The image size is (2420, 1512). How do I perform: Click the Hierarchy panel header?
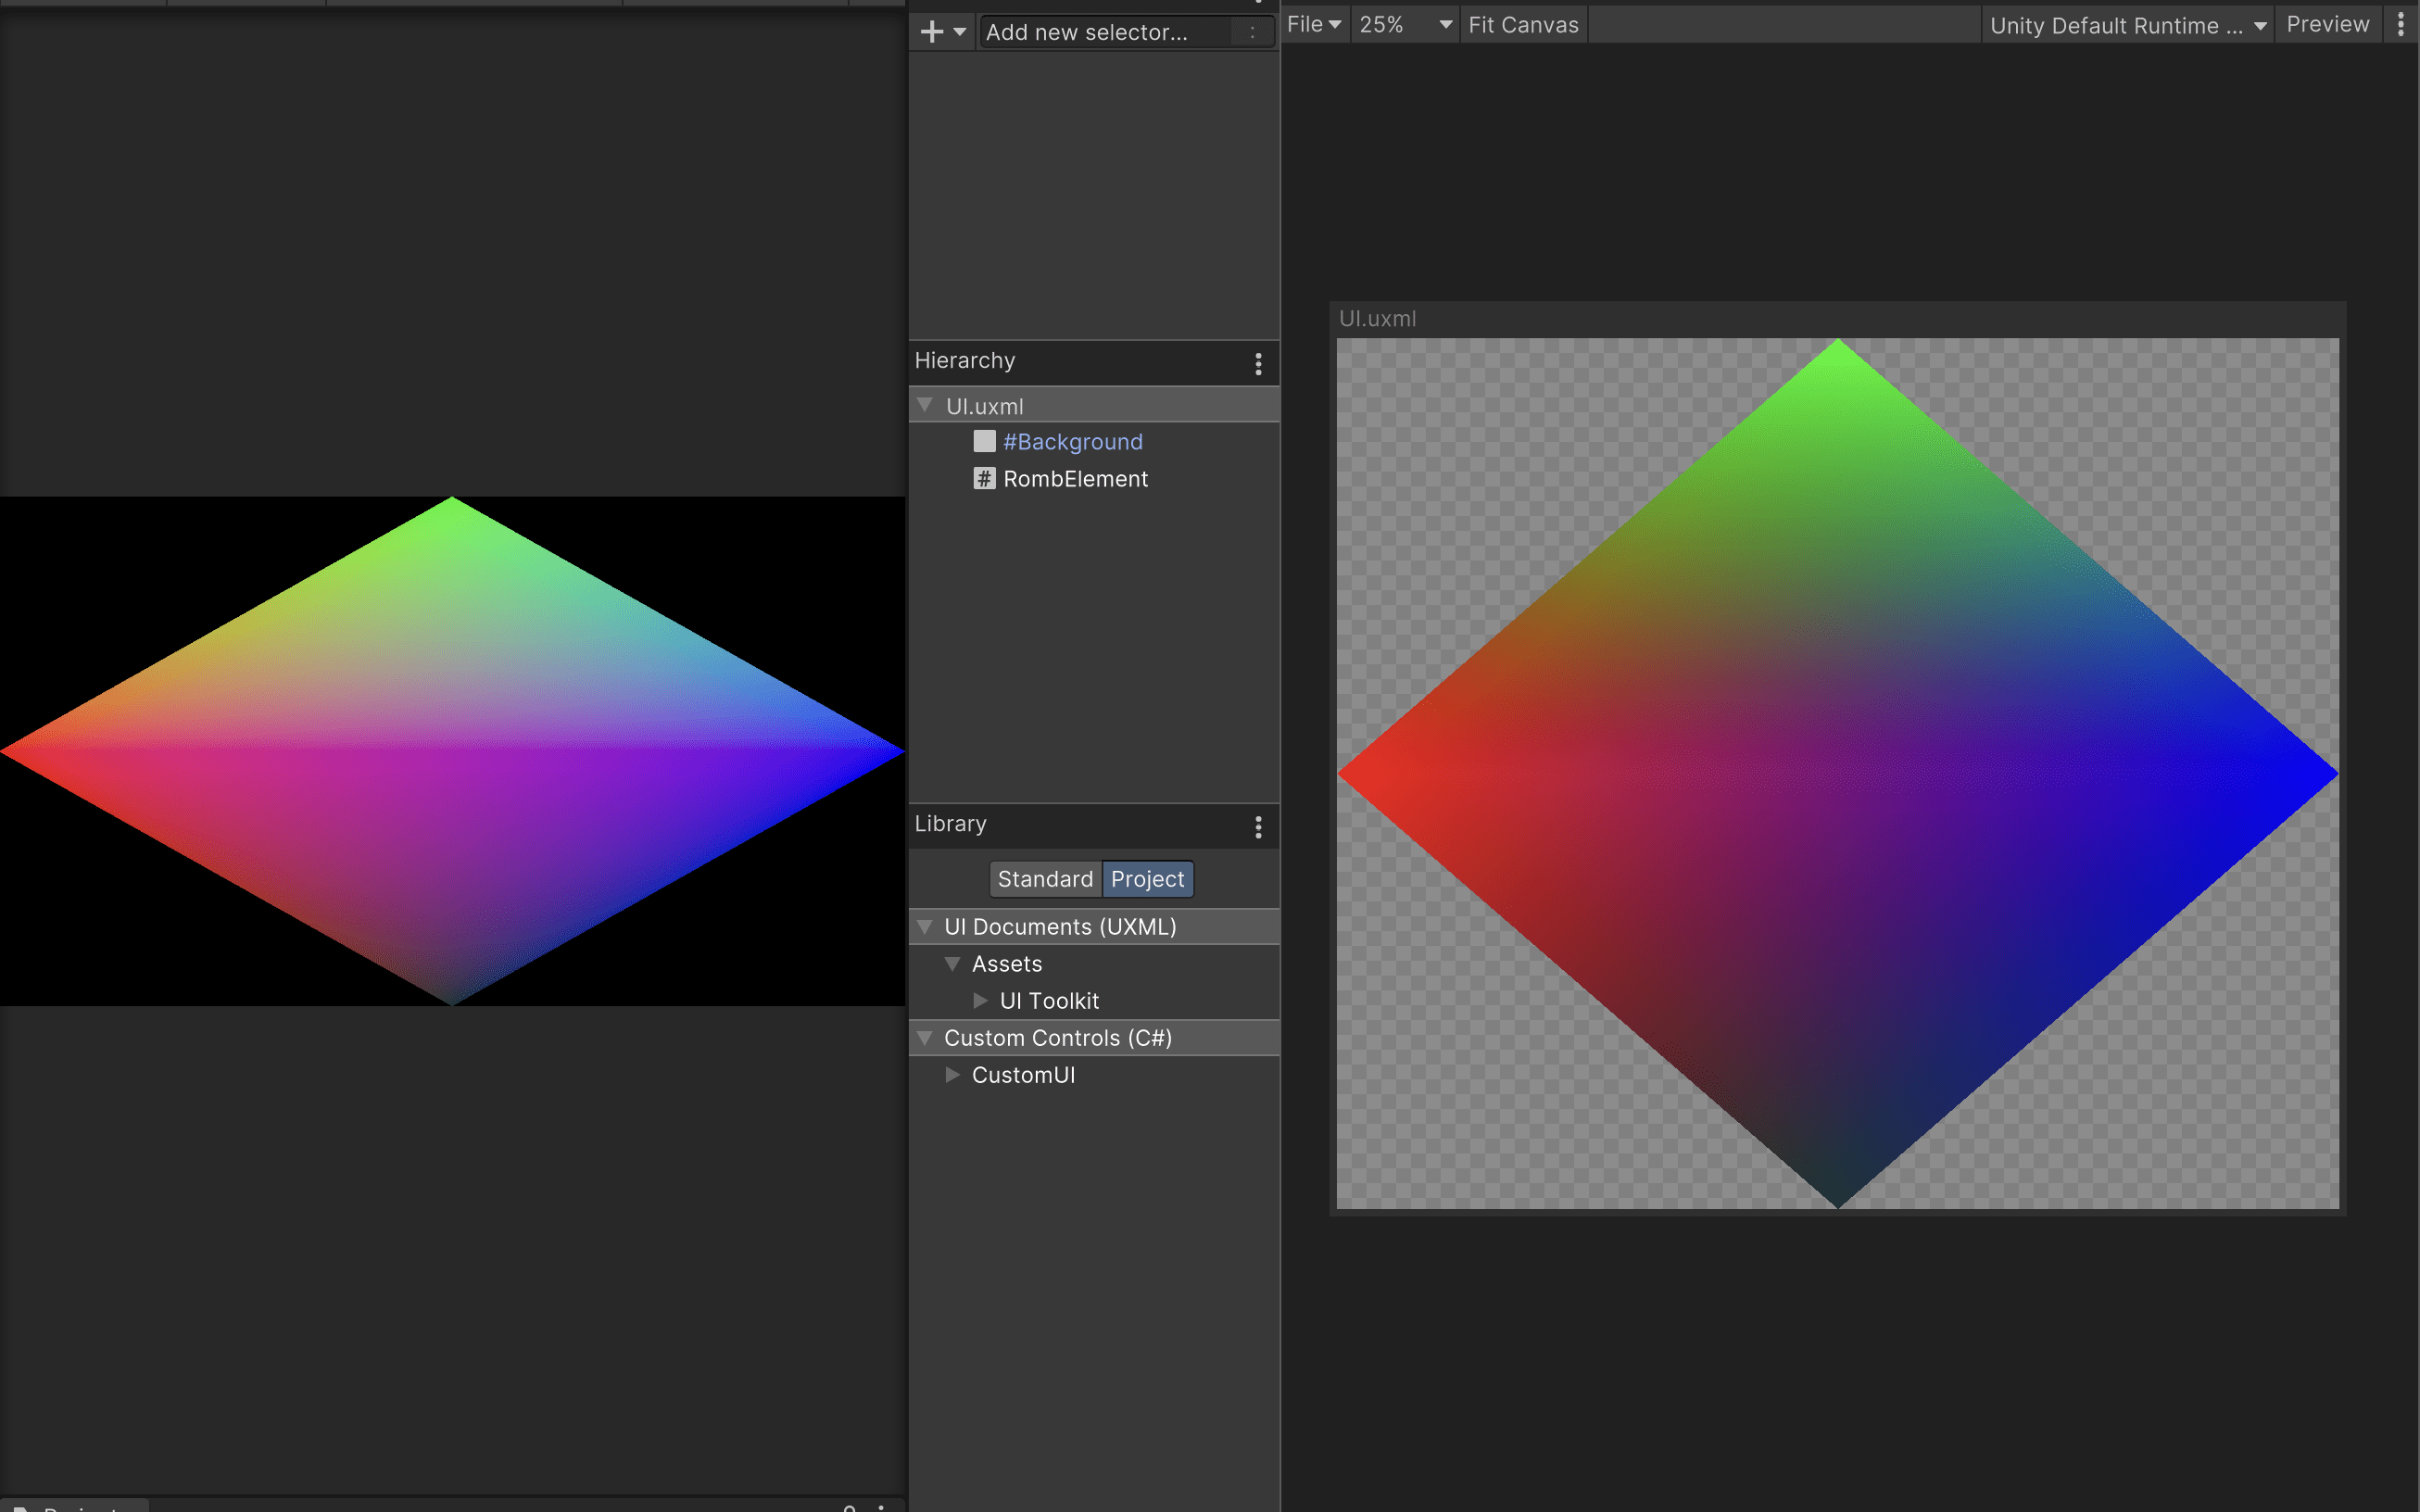(x=1094, y=361)
